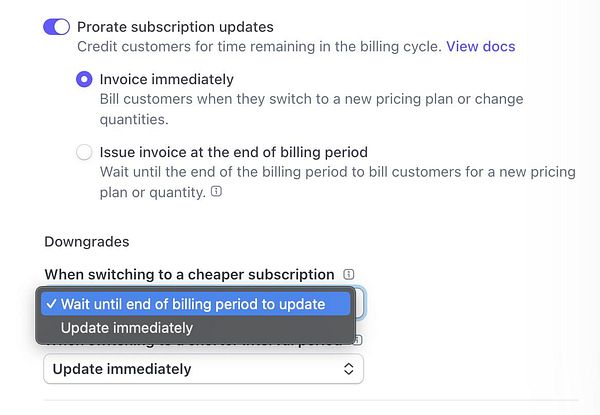Screen dimensions: 600x415
Task: Click the 'When switching to a cheaper subscription' label
Action: tap(189, 274)
